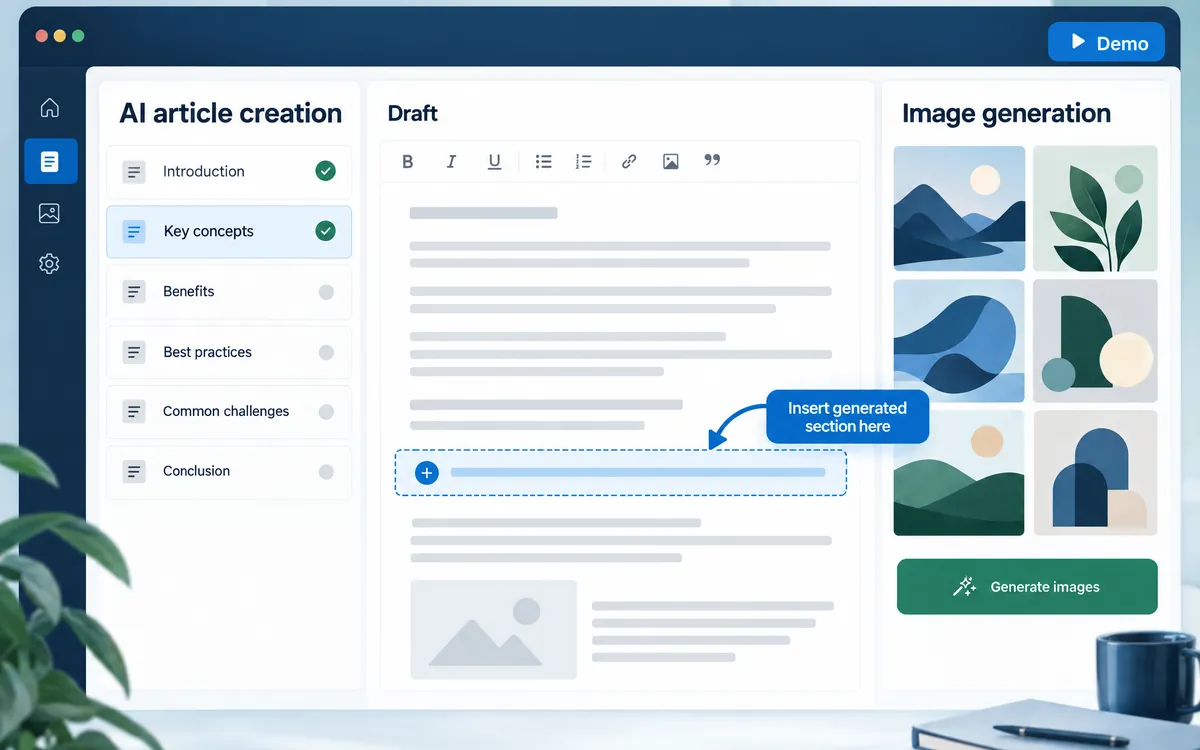This screenshot has width=1200, height=750.
Task: Toggle underline formatting in Draft toolbar
Action: (494, 162)
